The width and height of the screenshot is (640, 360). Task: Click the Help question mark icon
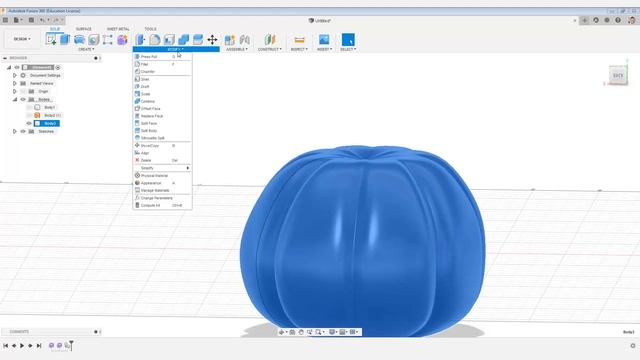(x=618, y=20)
